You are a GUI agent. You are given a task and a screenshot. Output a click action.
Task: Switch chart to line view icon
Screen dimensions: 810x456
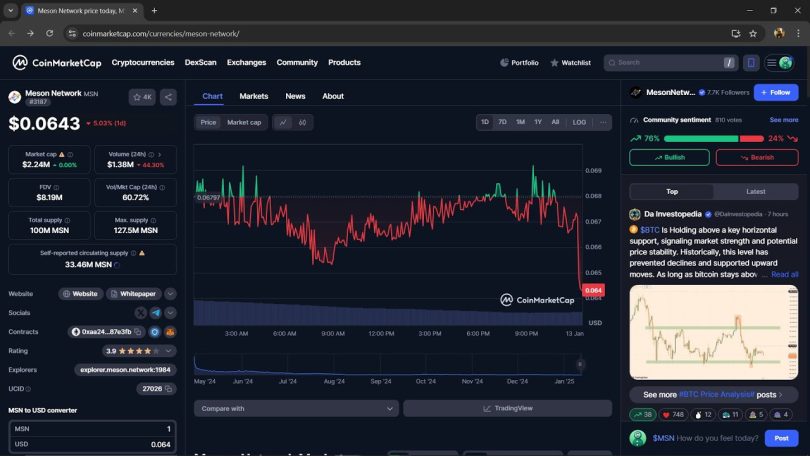tap(283, 122)
